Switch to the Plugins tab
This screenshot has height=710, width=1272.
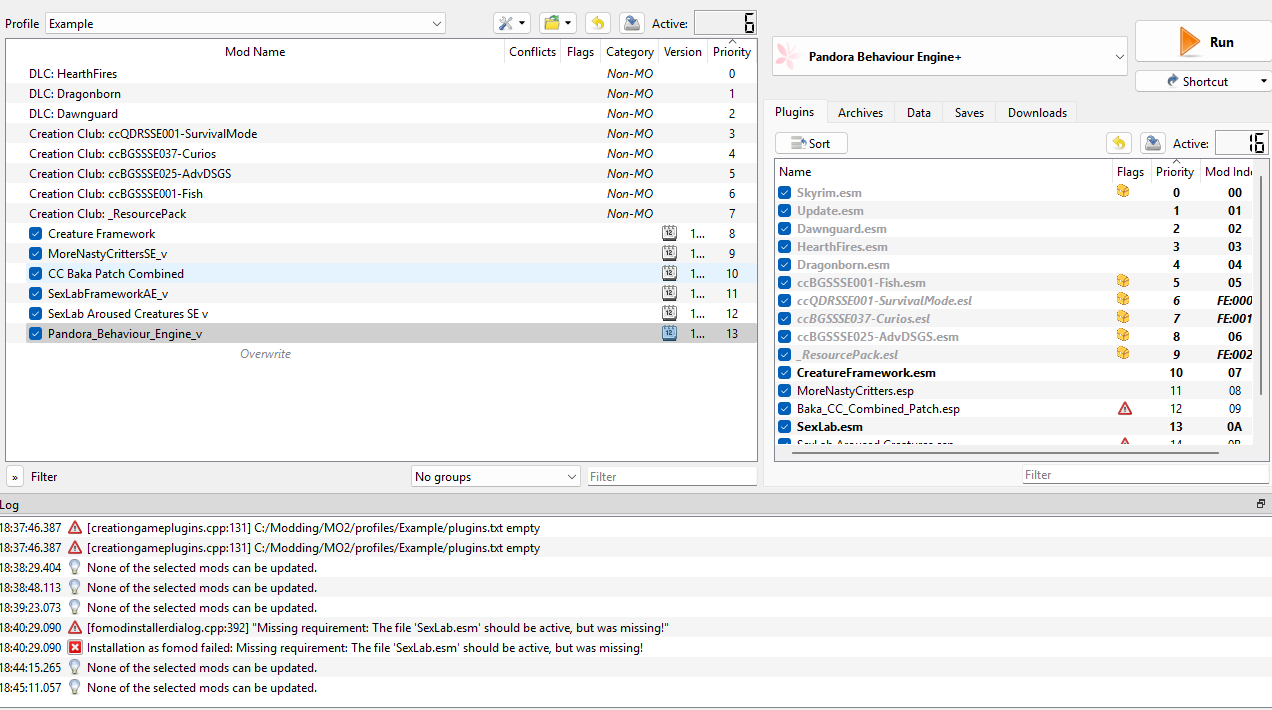pos(795,112)
